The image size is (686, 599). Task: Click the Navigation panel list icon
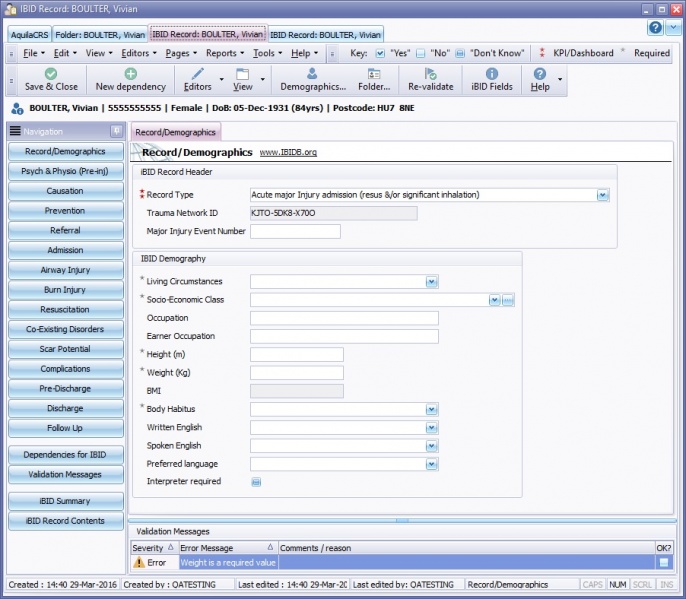click(x=15, y=131)
